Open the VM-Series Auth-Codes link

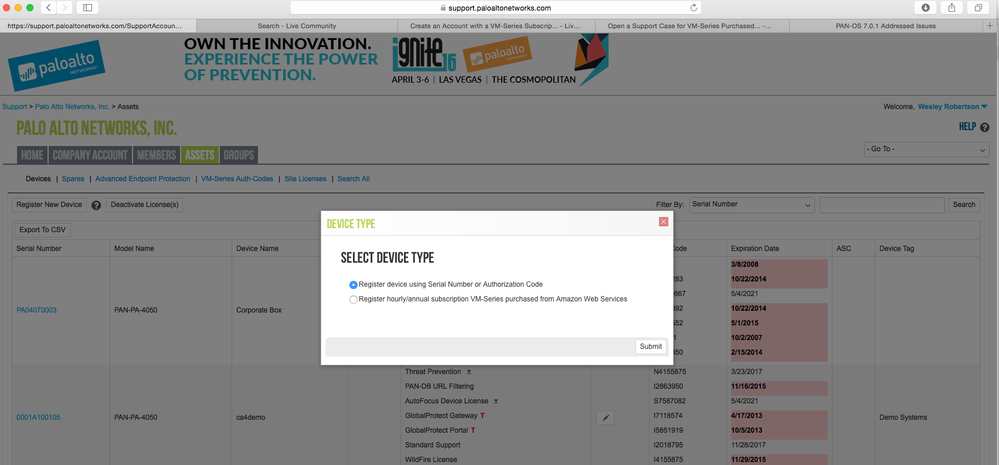[237, 179]
